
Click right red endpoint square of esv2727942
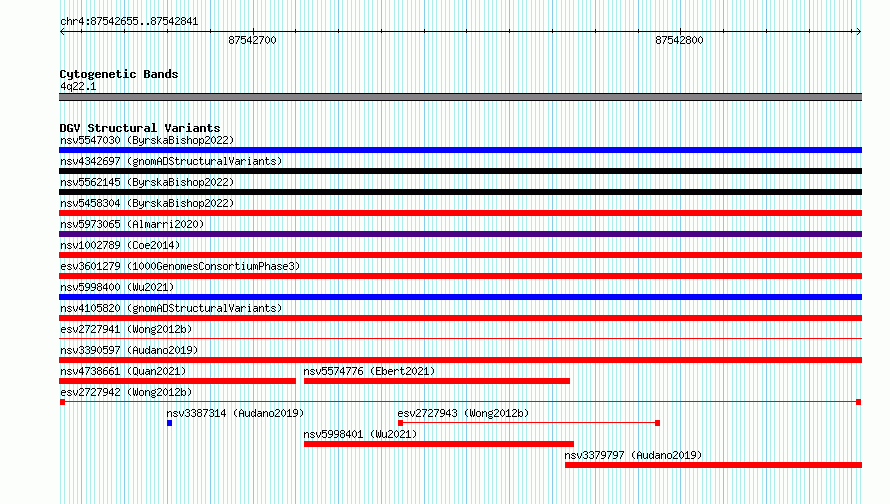pos(859,402)
